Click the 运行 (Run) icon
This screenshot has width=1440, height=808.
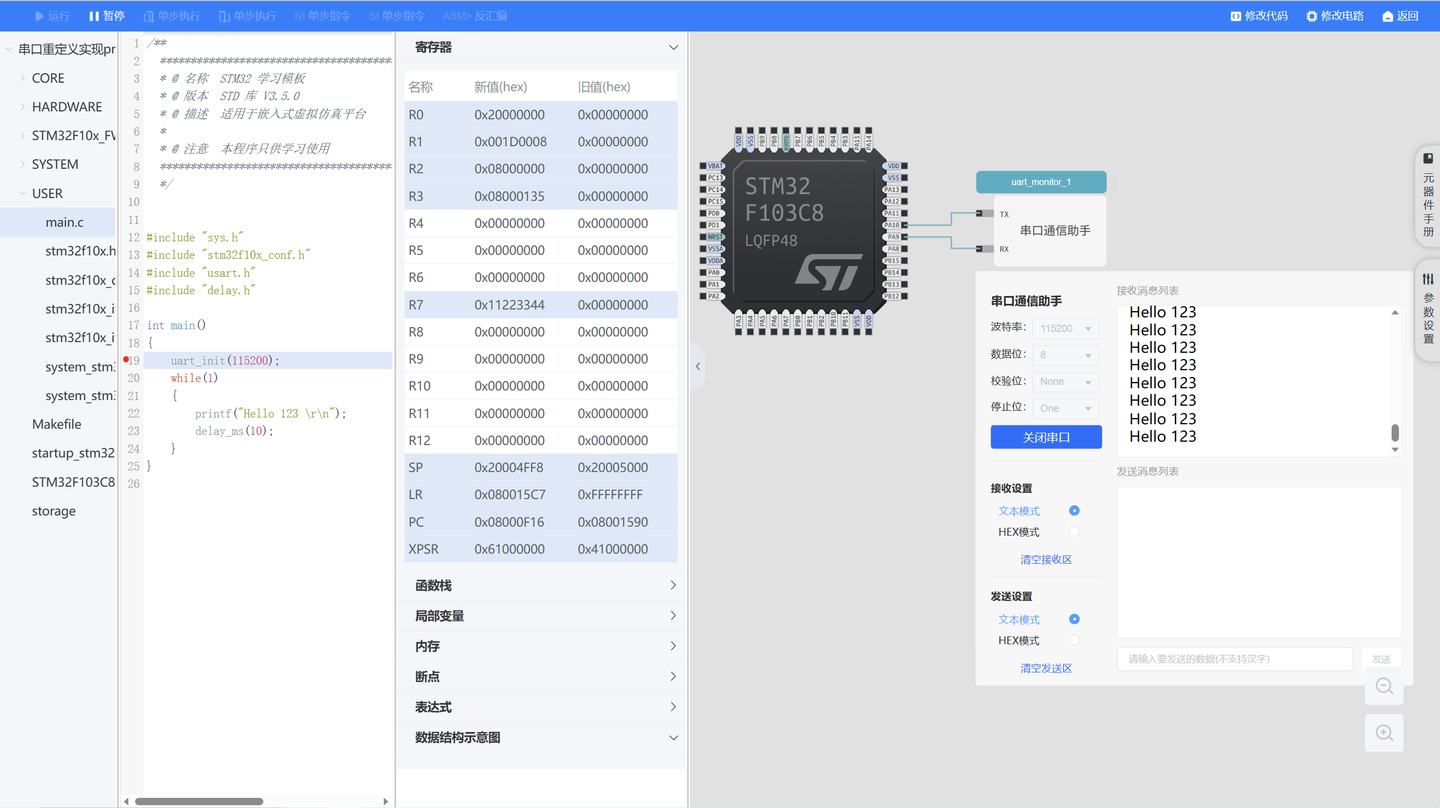coord(45,15)
